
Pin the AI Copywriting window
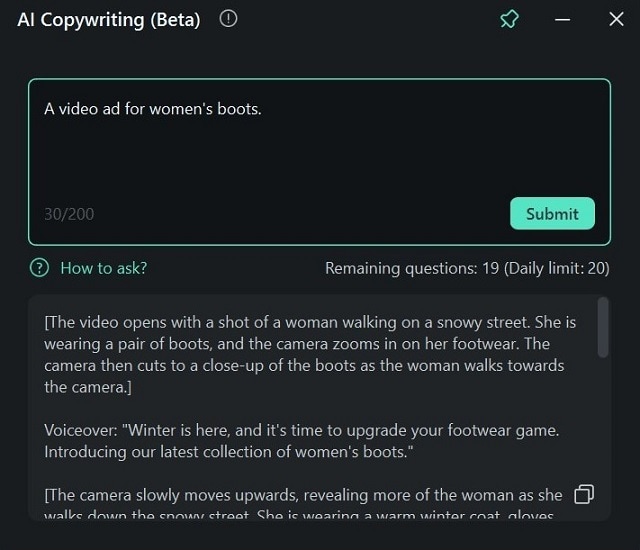(x=510, y=19)
